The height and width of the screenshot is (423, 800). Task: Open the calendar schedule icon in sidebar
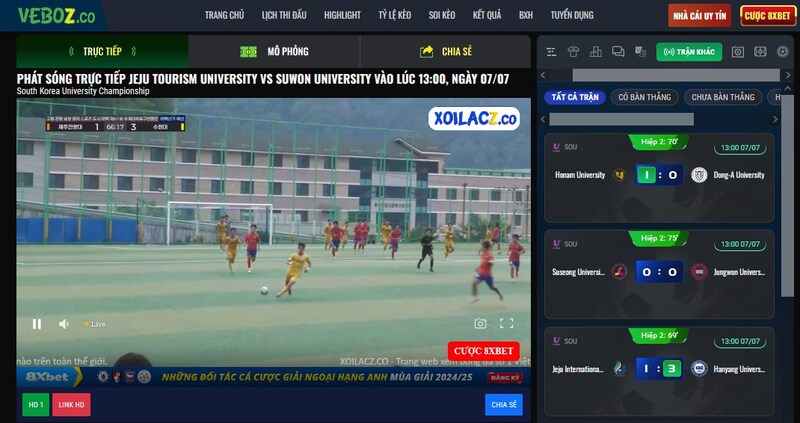click(738, 52)
